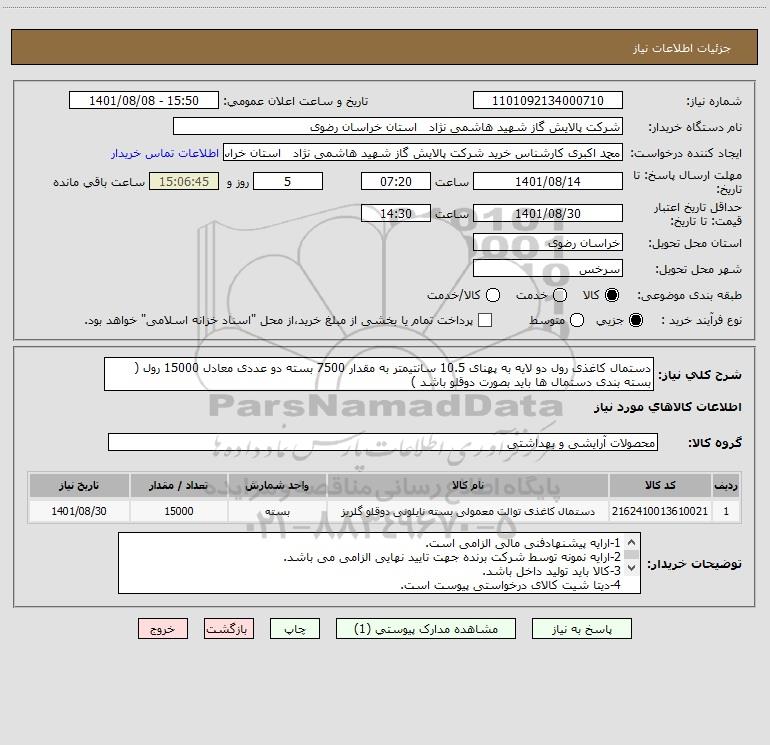Image resolution: width=770 pixels, height=745 pixels.
Task: Click the چاپ print button
Action: pos(295,629)
